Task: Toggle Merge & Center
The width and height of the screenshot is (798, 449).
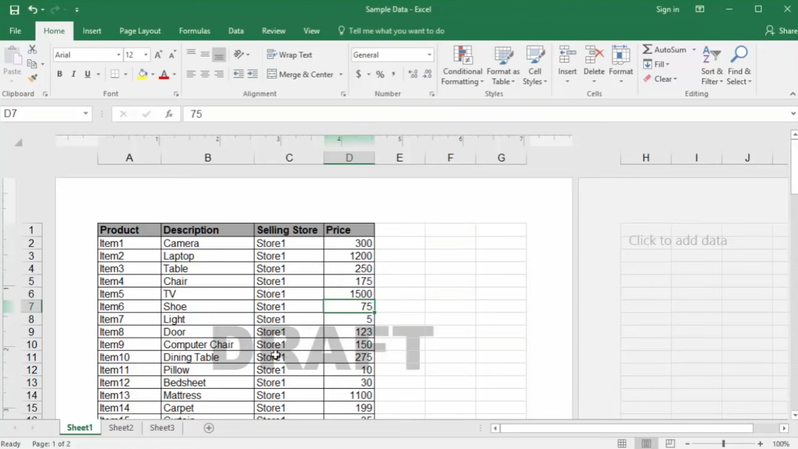Action: [x=300, y=74]
